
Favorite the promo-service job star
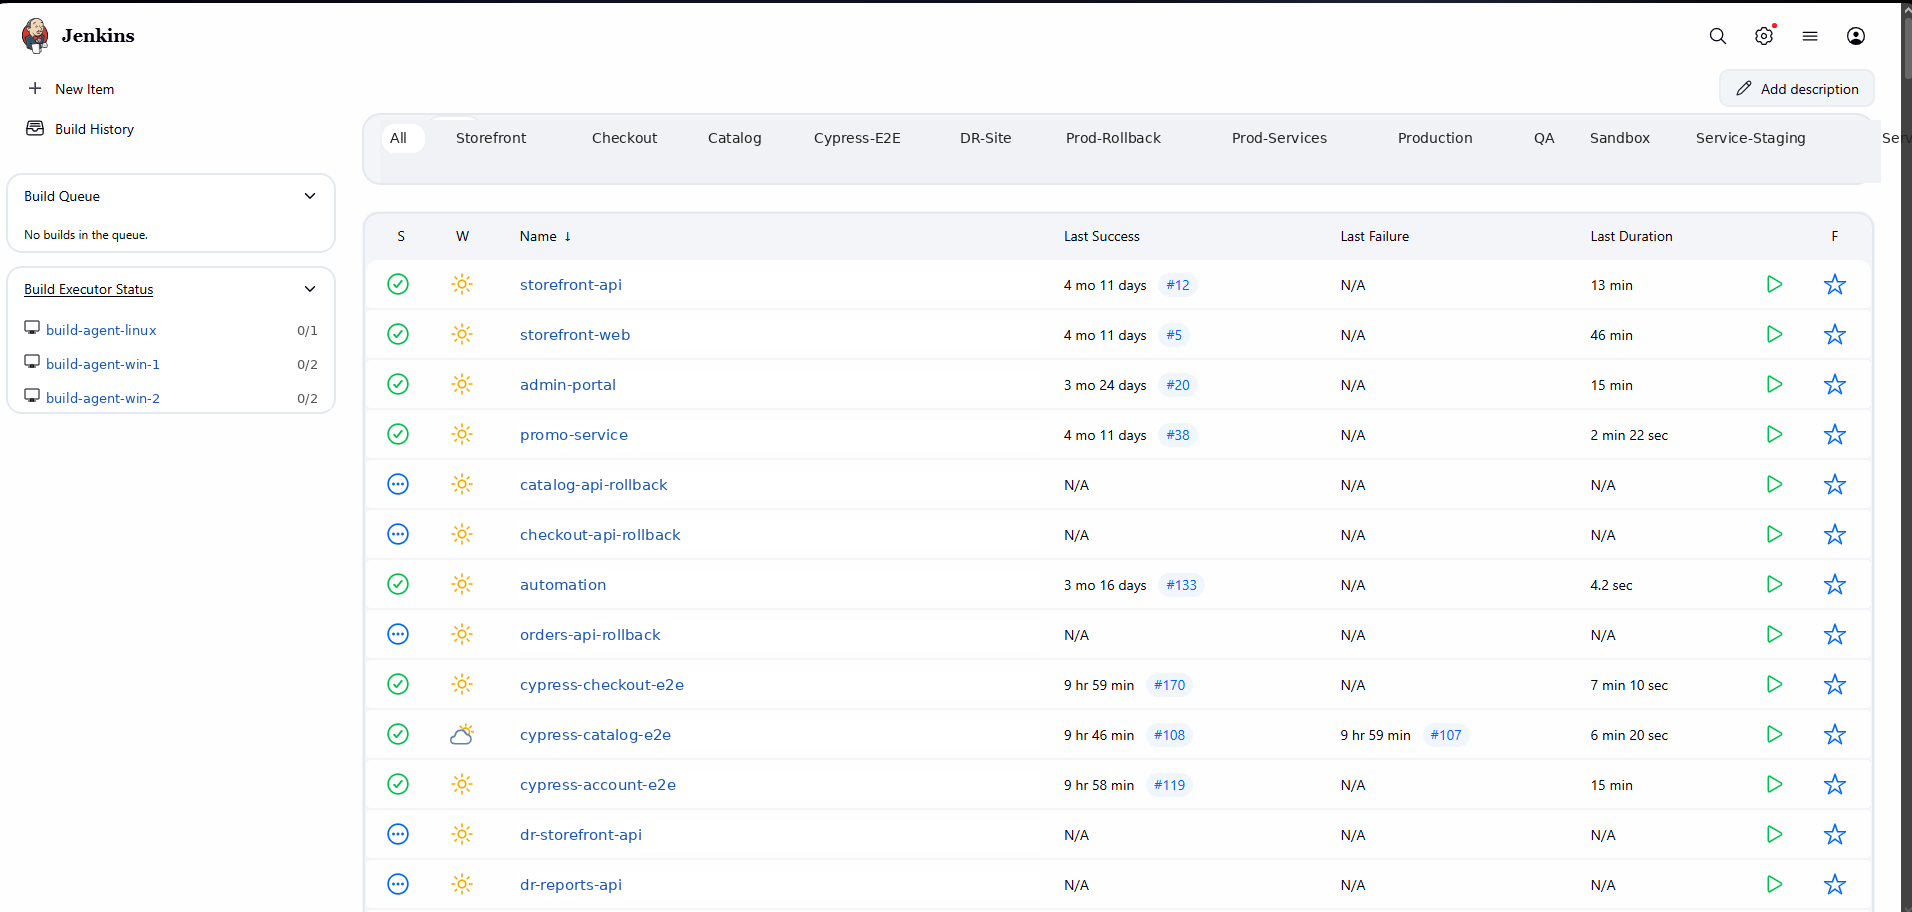[x=1835, y=435]
